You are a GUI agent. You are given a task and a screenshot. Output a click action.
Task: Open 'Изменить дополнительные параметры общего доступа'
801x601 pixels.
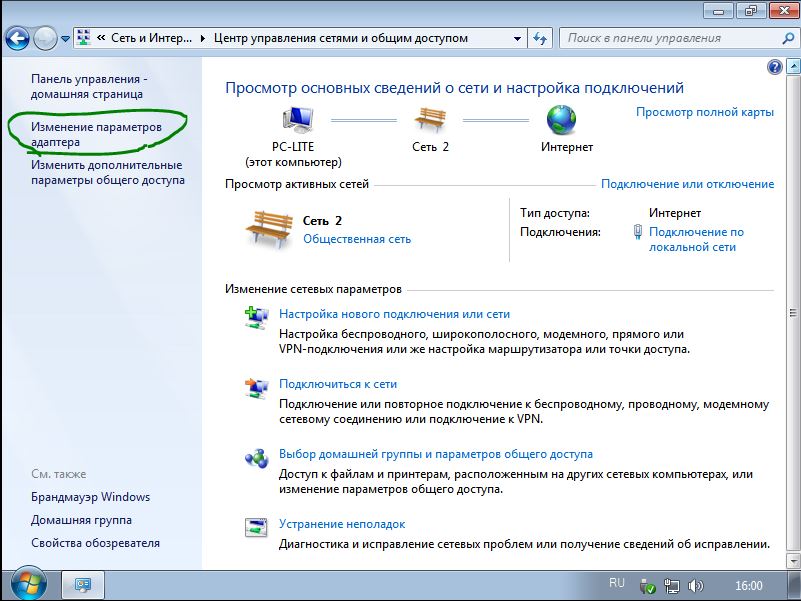(108, 172)
